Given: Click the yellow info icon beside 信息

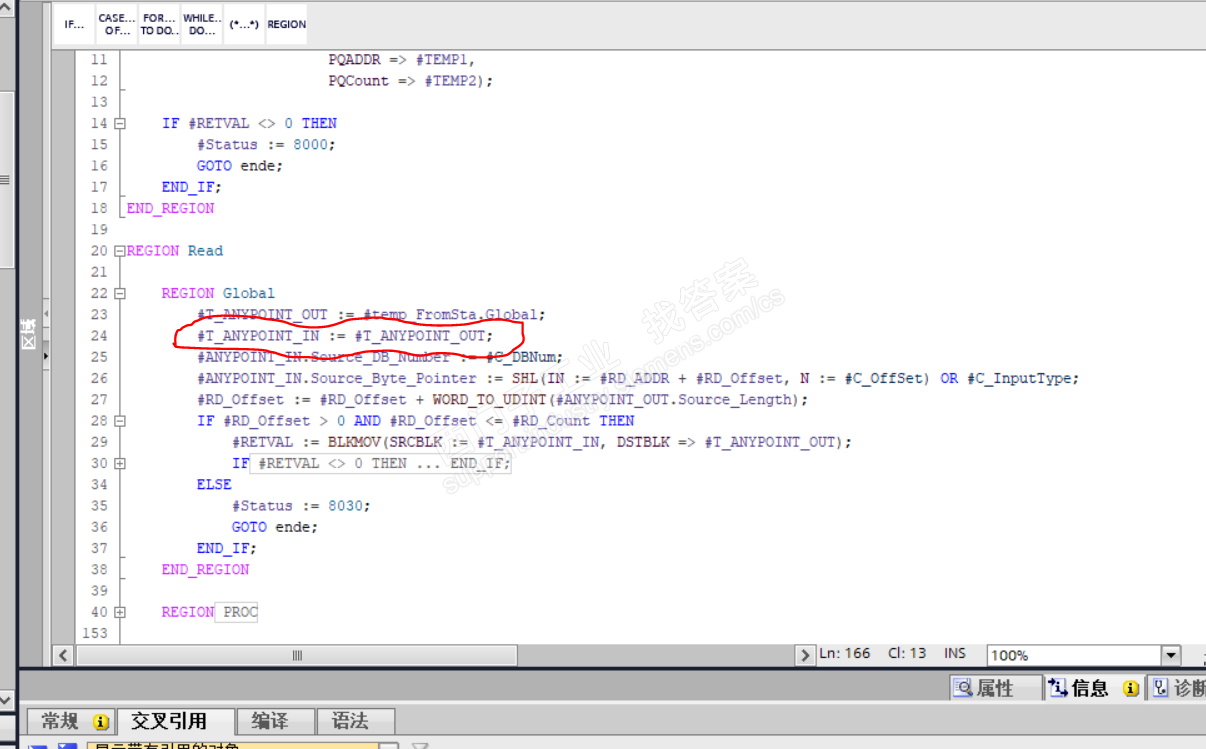Looking at the screenshot, I should 1130,688.
